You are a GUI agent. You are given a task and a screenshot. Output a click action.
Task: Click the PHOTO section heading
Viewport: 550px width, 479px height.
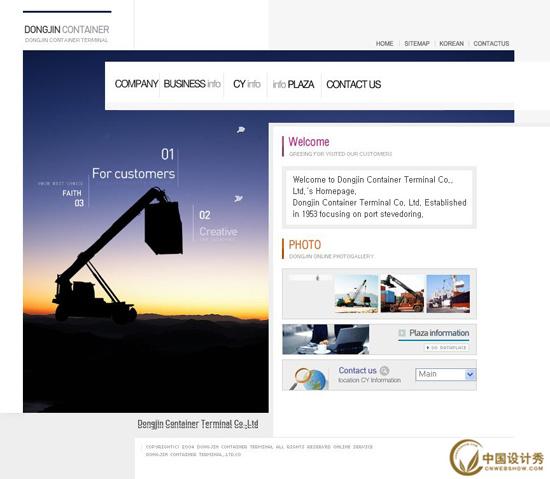point(304,245)
